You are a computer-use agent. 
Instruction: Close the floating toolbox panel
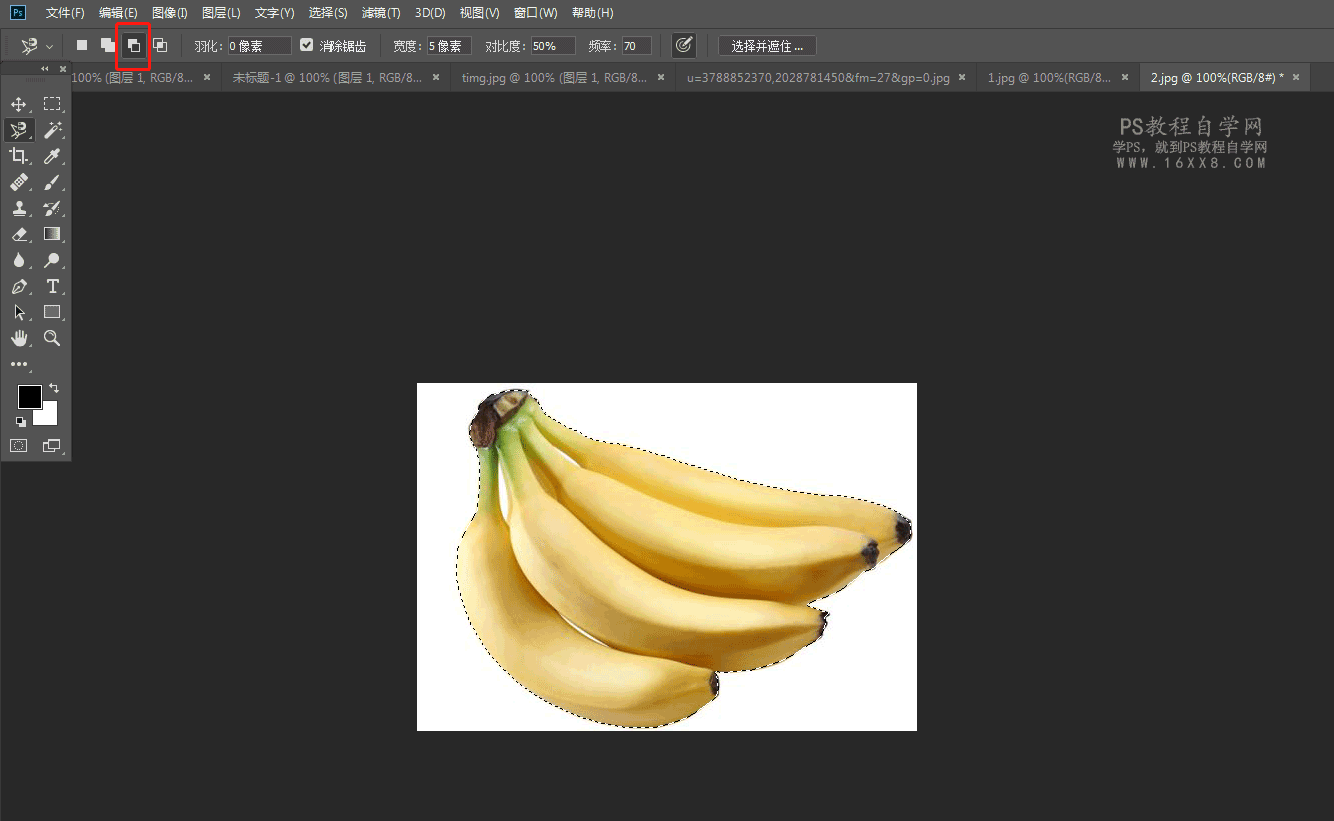pyautogui.click(x=63, y=69)
